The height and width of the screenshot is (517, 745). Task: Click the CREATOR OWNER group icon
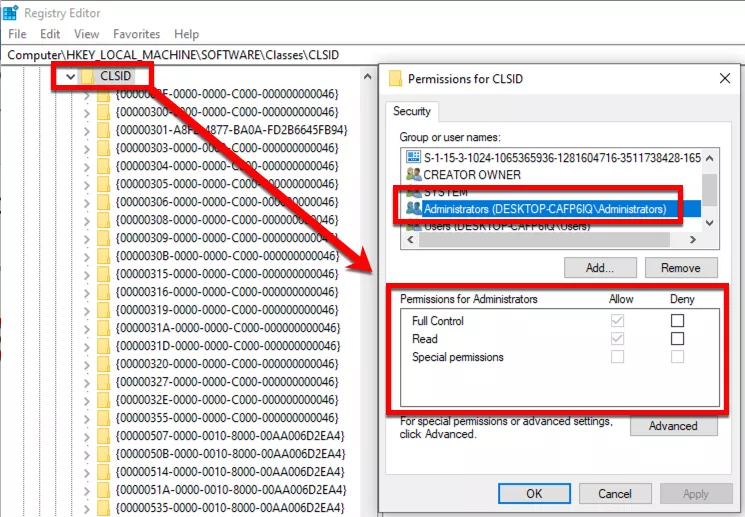pos(413,174)
